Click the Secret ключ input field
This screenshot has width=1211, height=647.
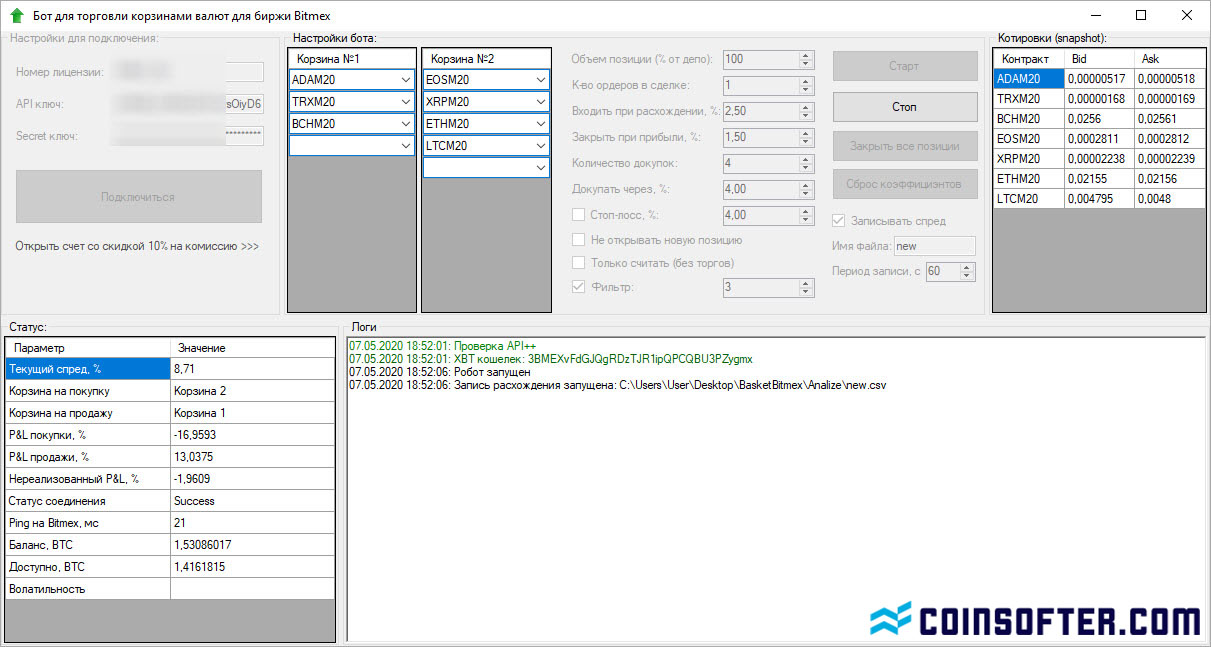click(188, 136)
